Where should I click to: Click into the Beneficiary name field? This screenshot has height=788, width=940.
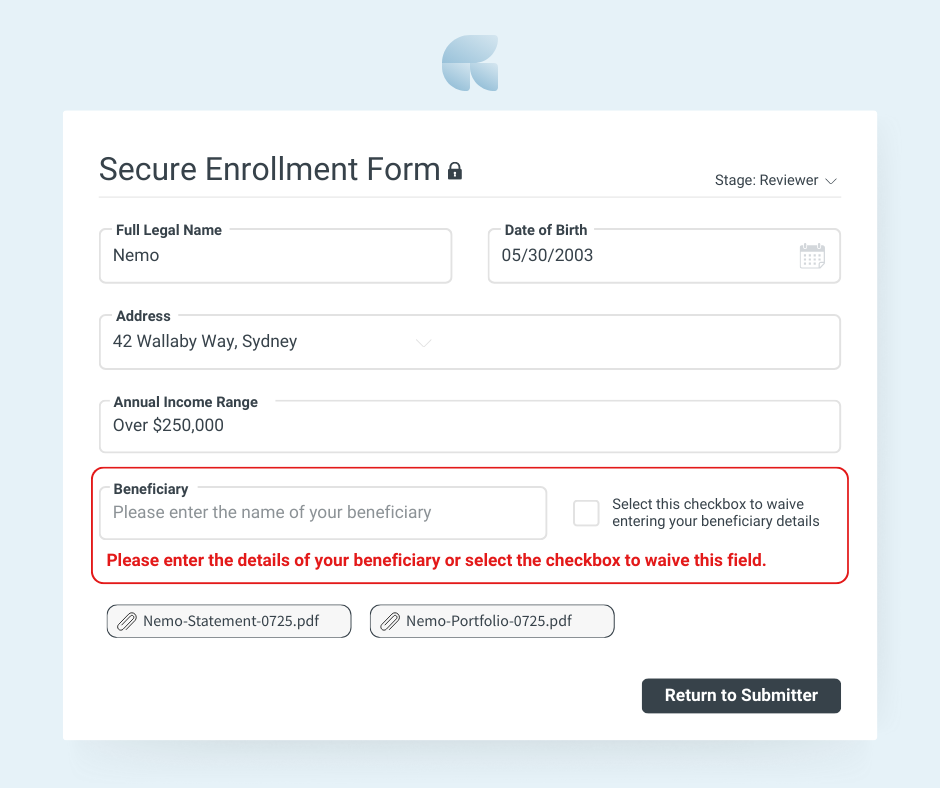coord(323,513)
